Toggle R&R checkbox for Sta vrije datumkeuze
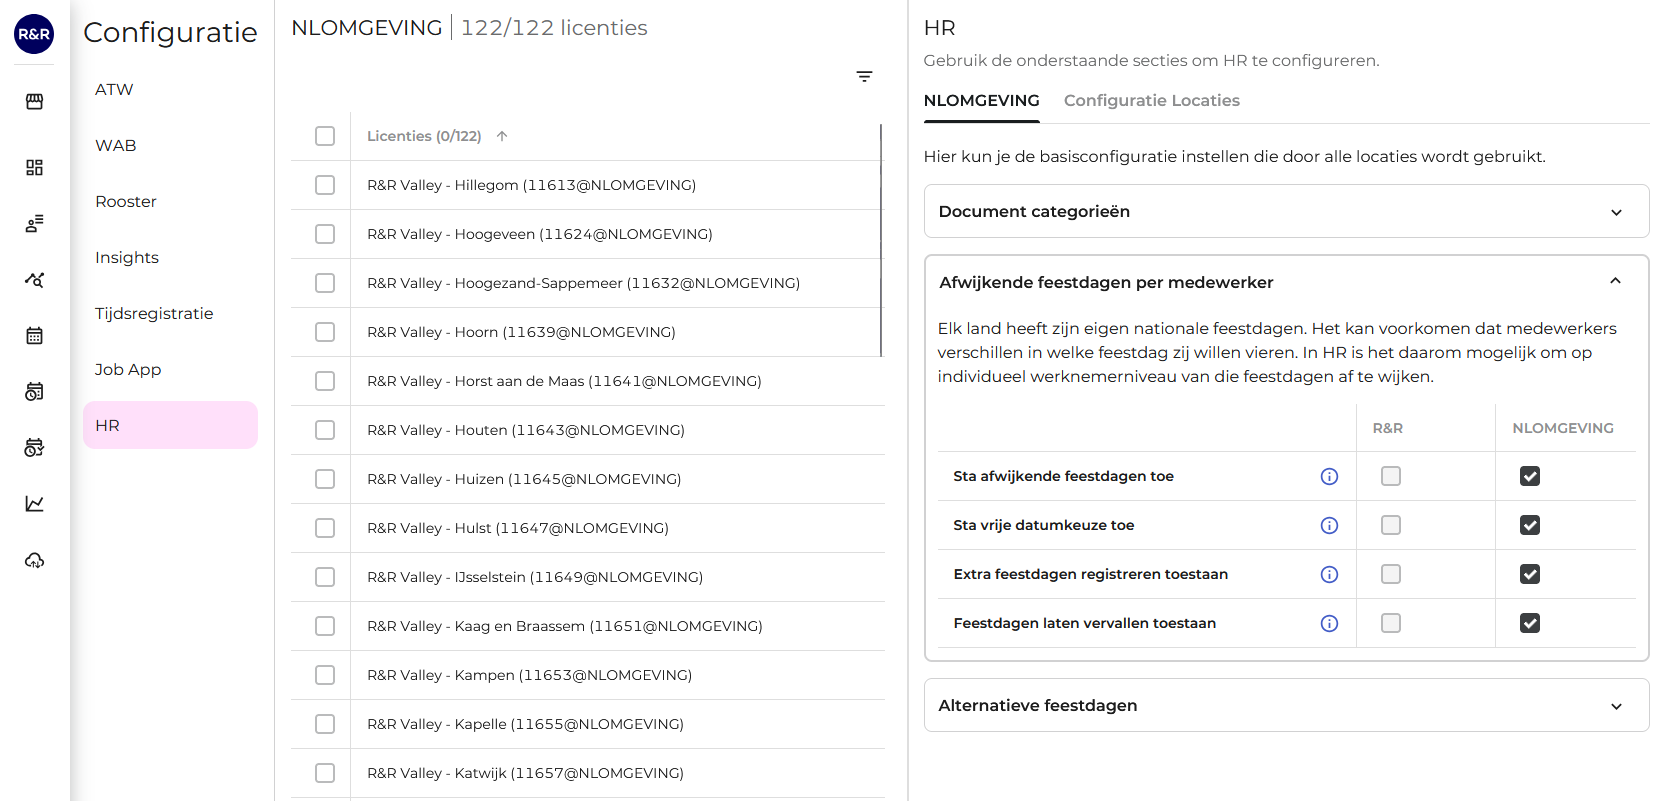 pyautogui.click(x=1391, y=525)
